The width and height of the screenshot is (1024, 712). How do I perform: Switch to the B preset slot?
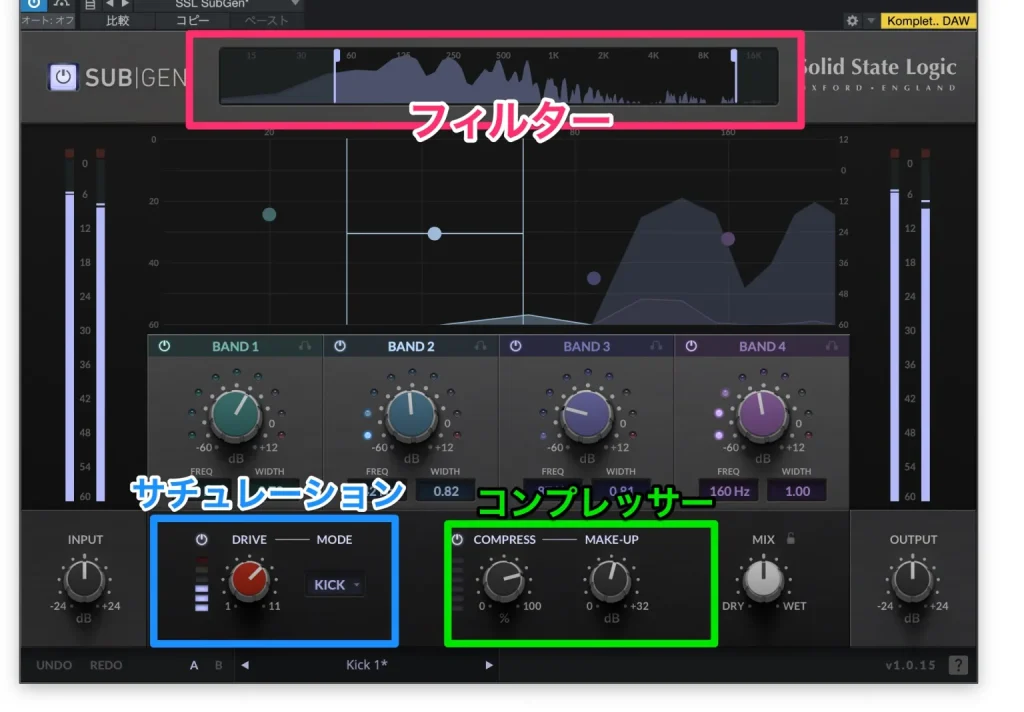[219, 665]
